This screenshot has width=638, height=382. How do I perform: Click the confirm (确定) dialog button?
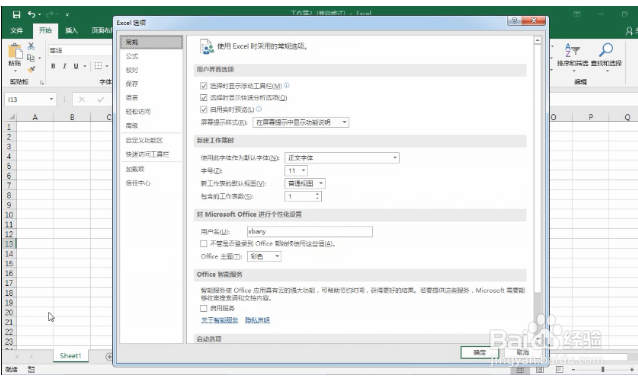480,352
